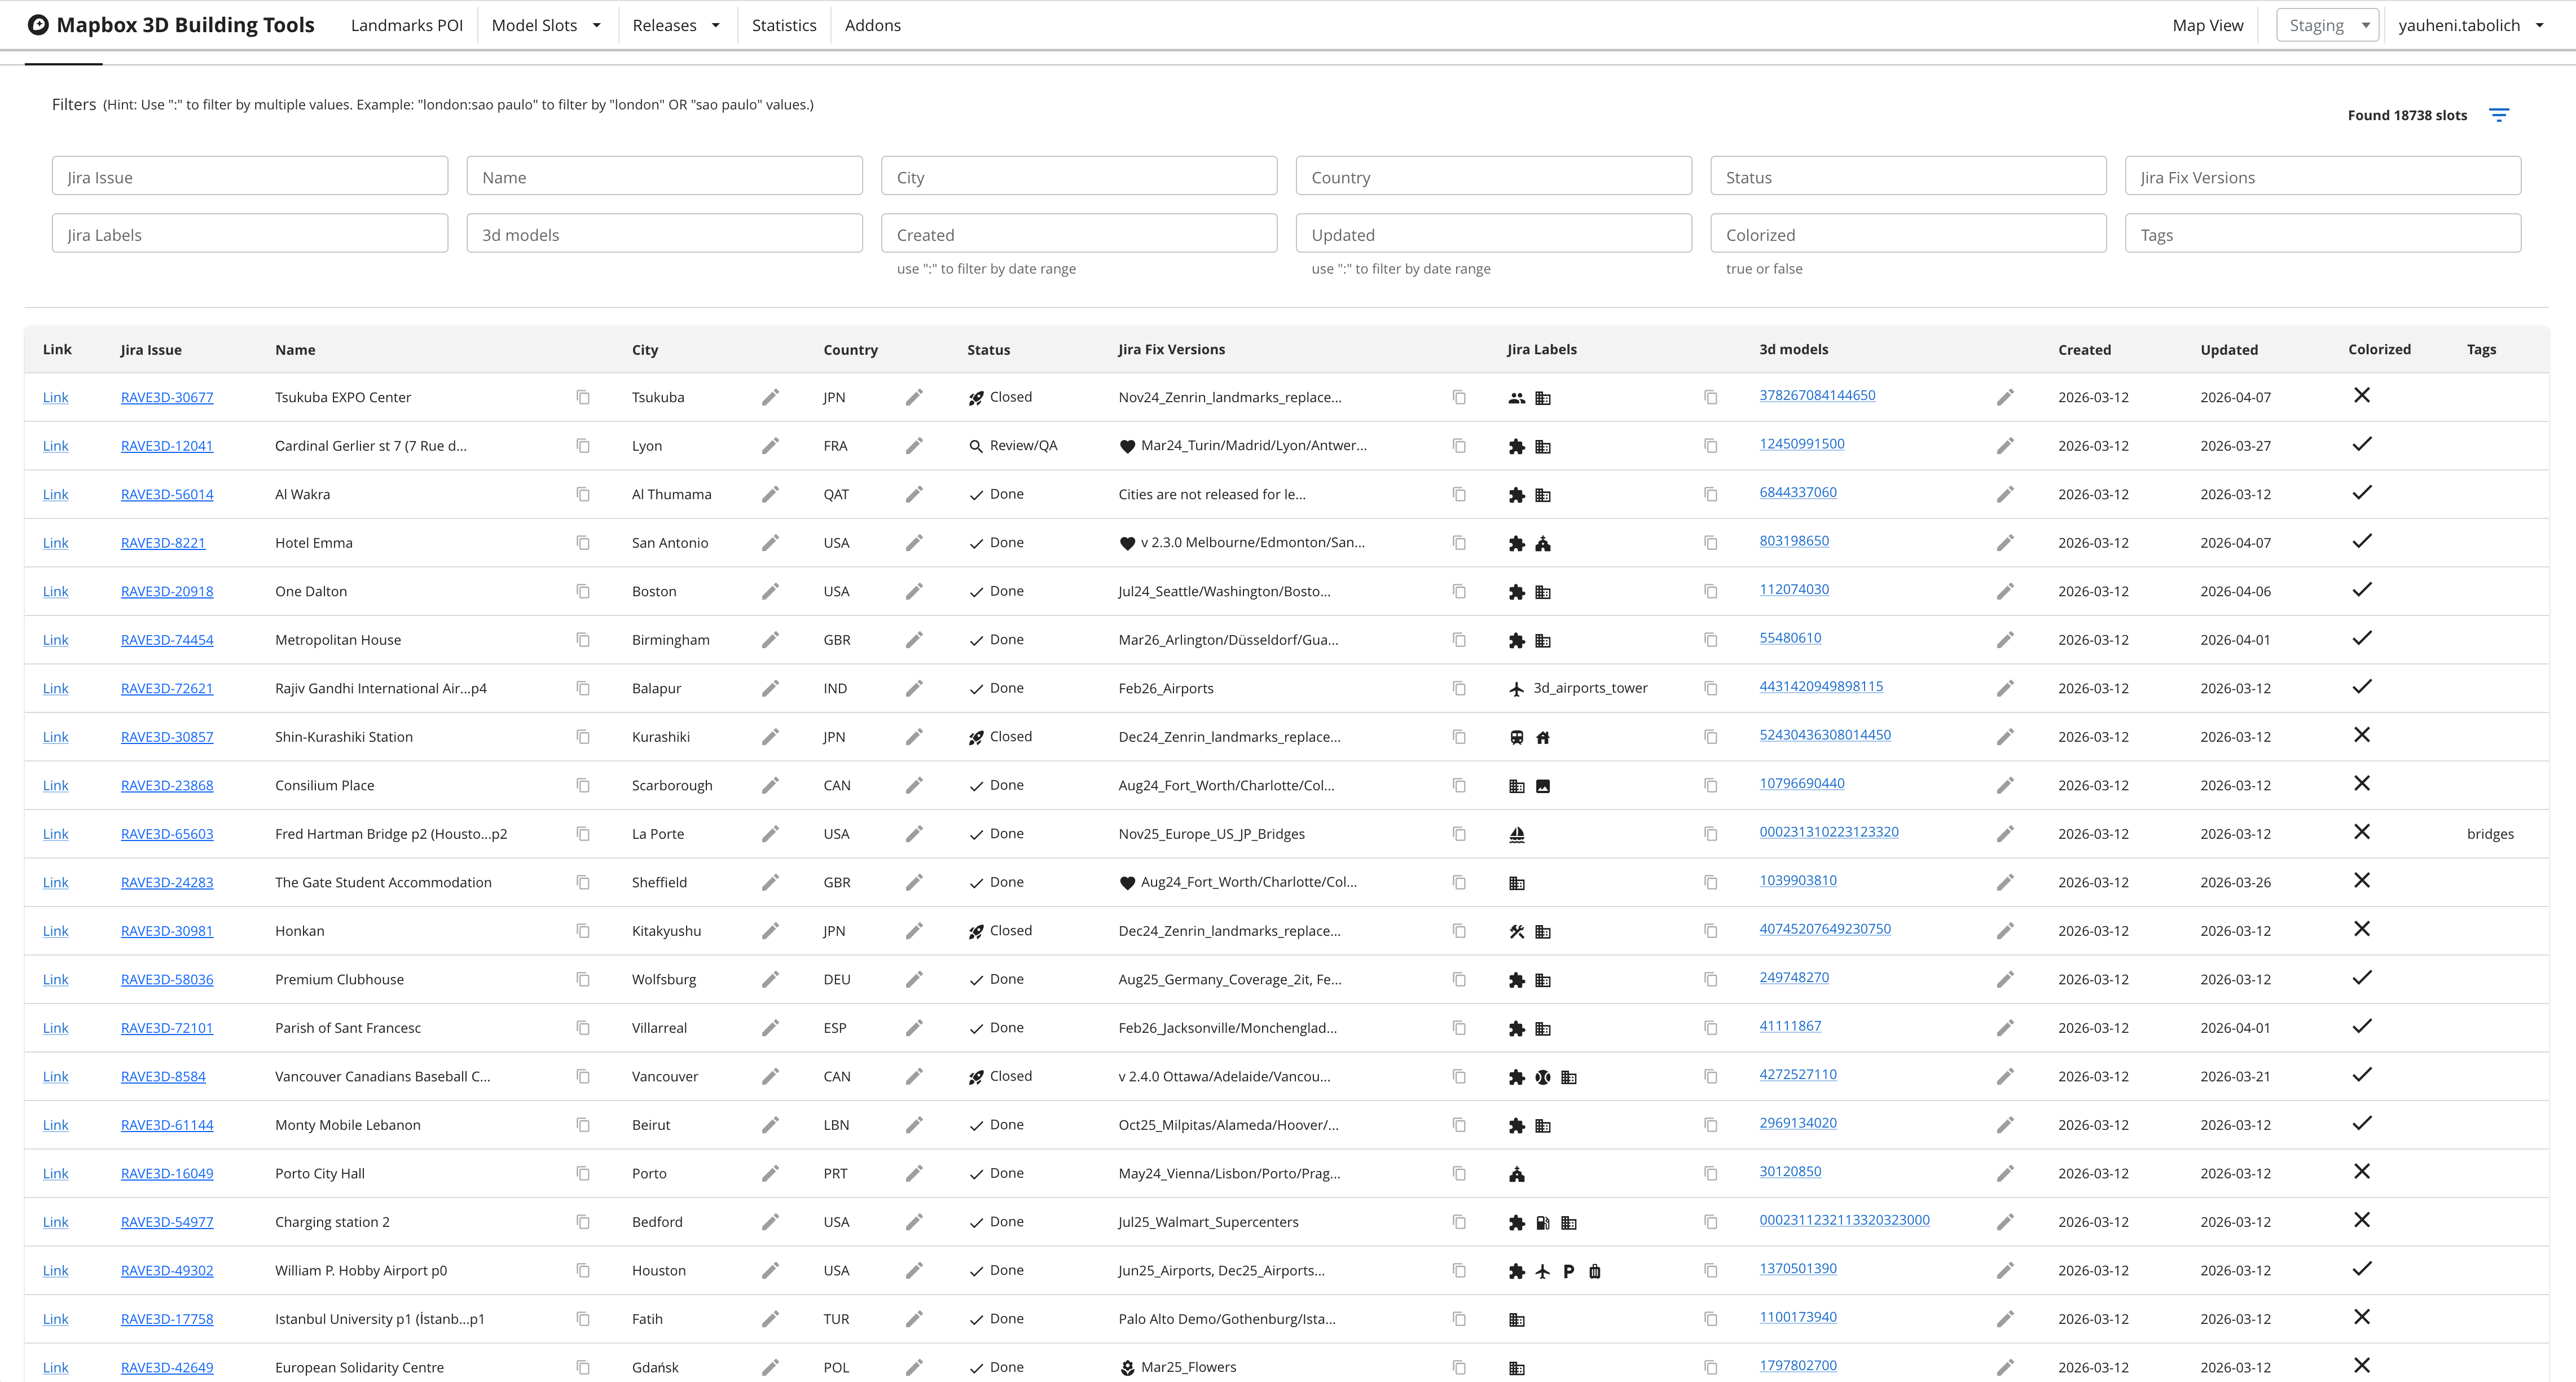Open Link for RAVE3D-12041 row
2576x1382 pixels.
[x=56, y=446]
